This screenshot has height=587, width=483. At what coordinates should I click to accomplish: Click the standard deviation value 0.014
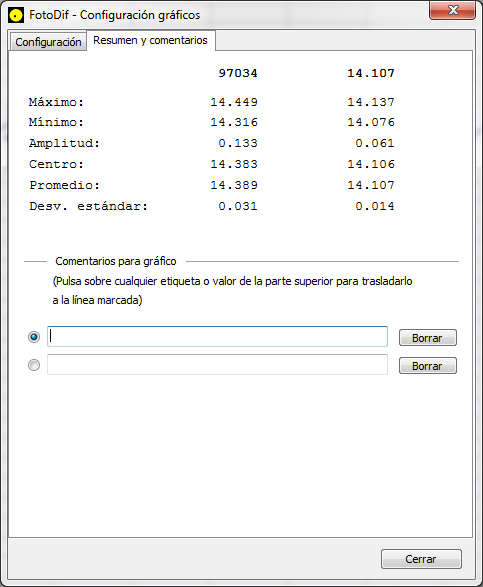[375, 206]
